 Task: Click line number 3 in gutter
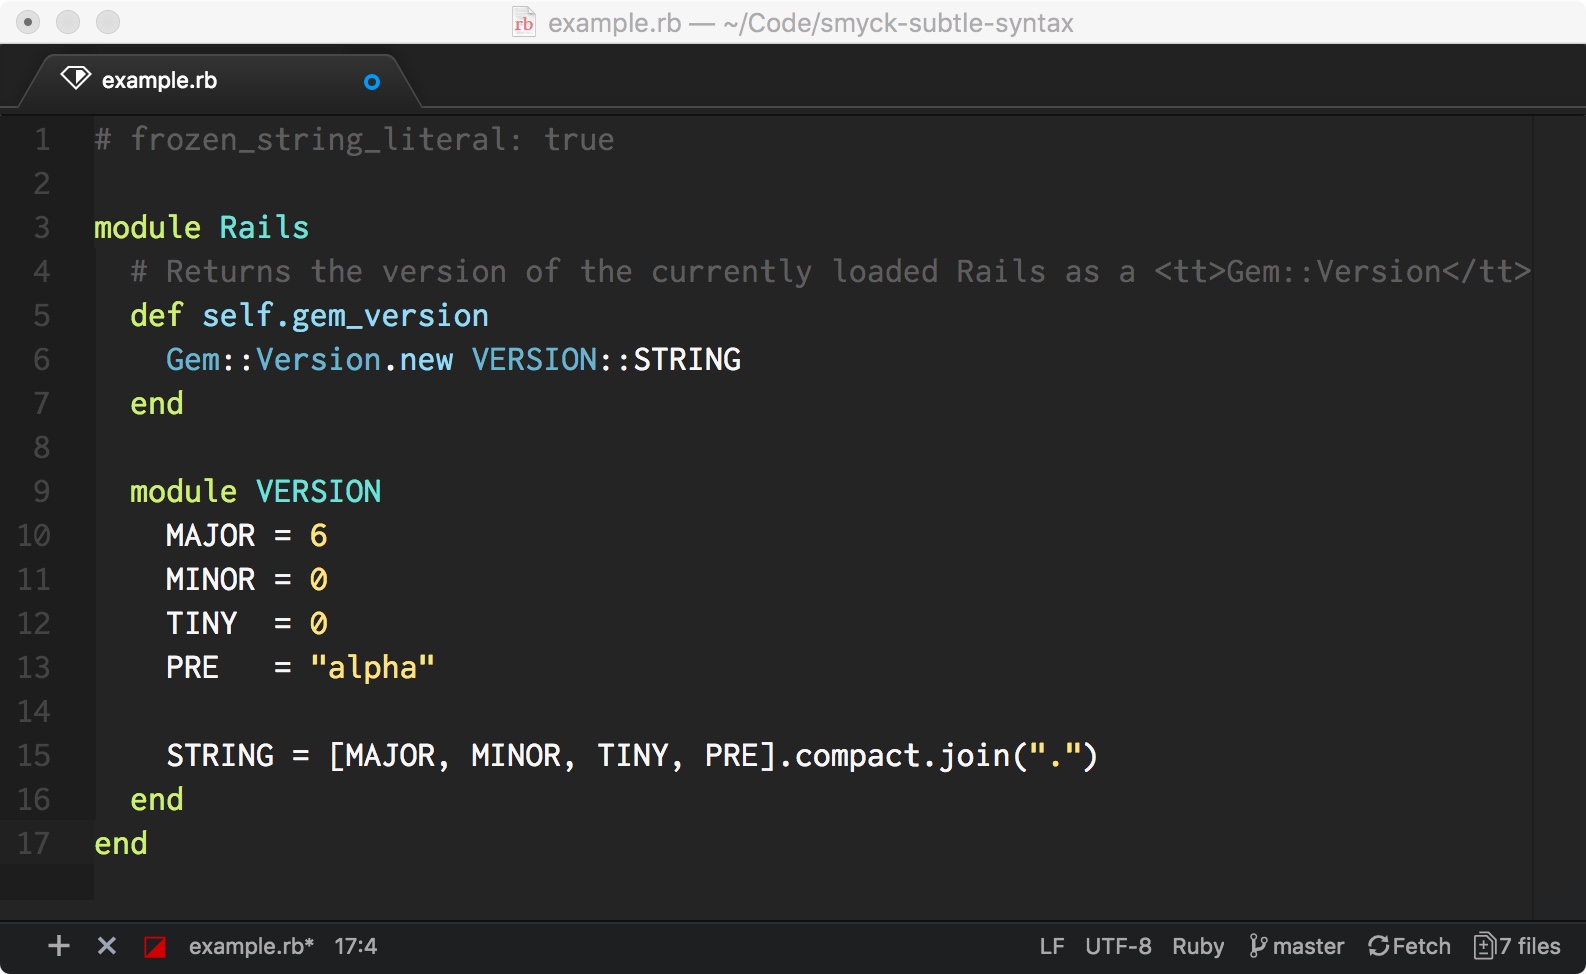(x=42, y=227)
